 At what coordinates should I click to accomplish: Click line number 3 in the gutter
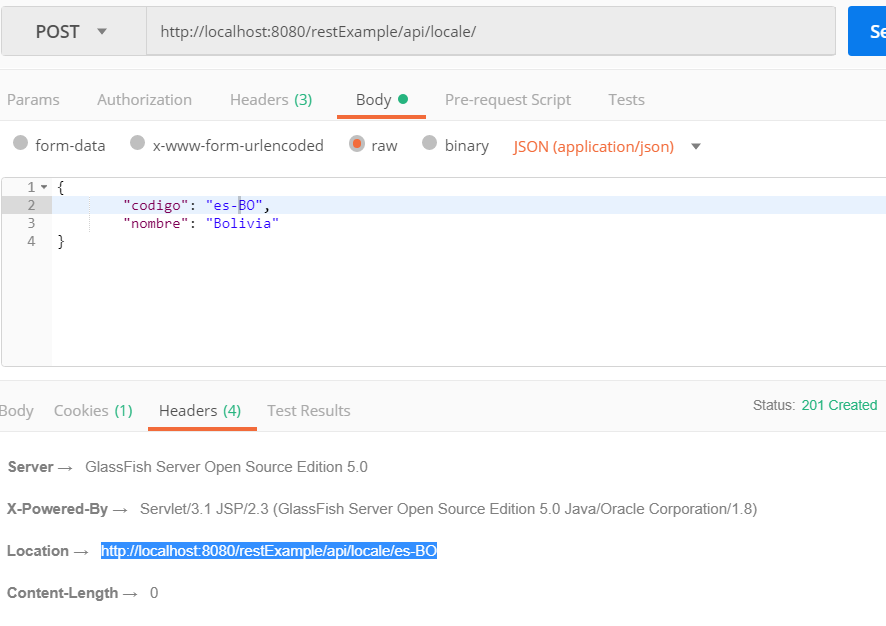click(31, 223)
